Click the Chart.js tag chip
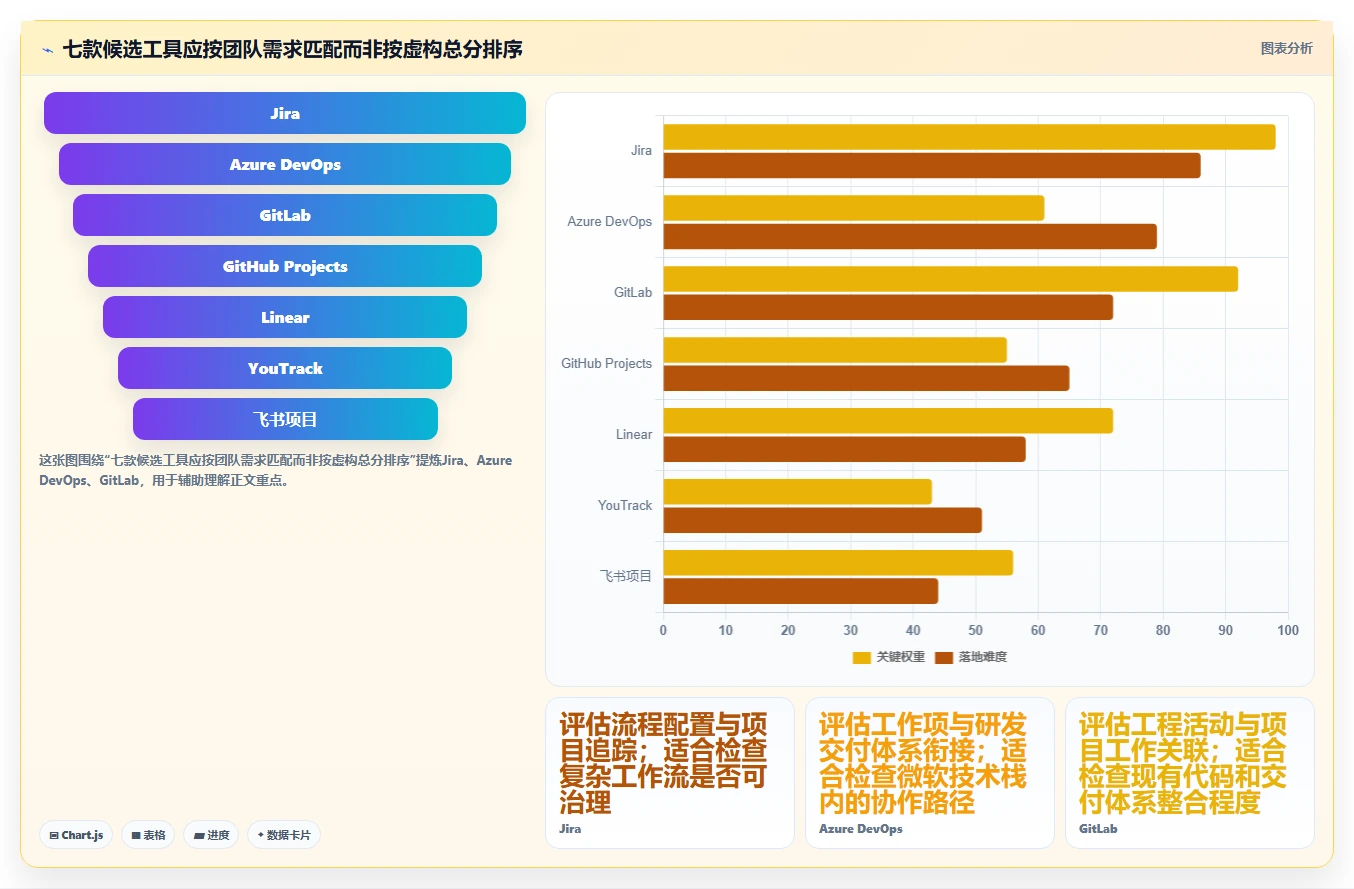 [x=76, y=835]
